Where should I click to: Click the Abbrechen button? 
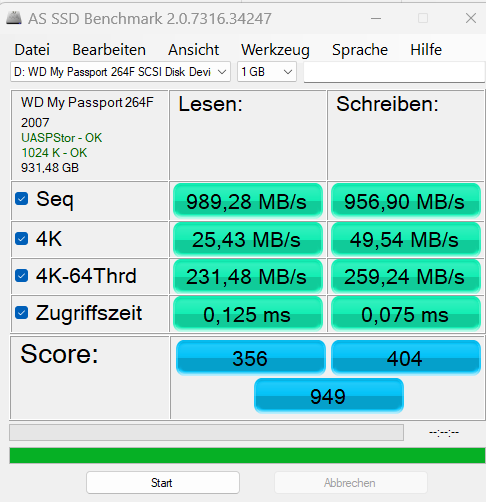[351, 482]
